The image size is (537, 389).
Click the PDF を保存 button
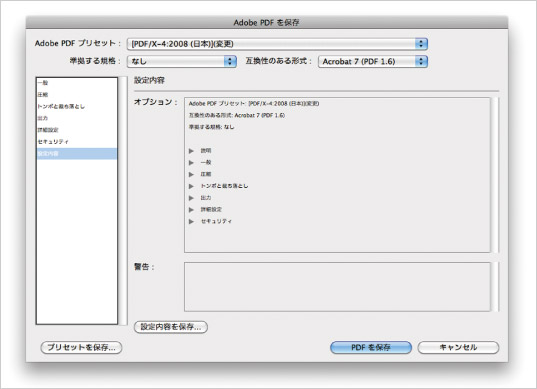(x=371, y=347)
